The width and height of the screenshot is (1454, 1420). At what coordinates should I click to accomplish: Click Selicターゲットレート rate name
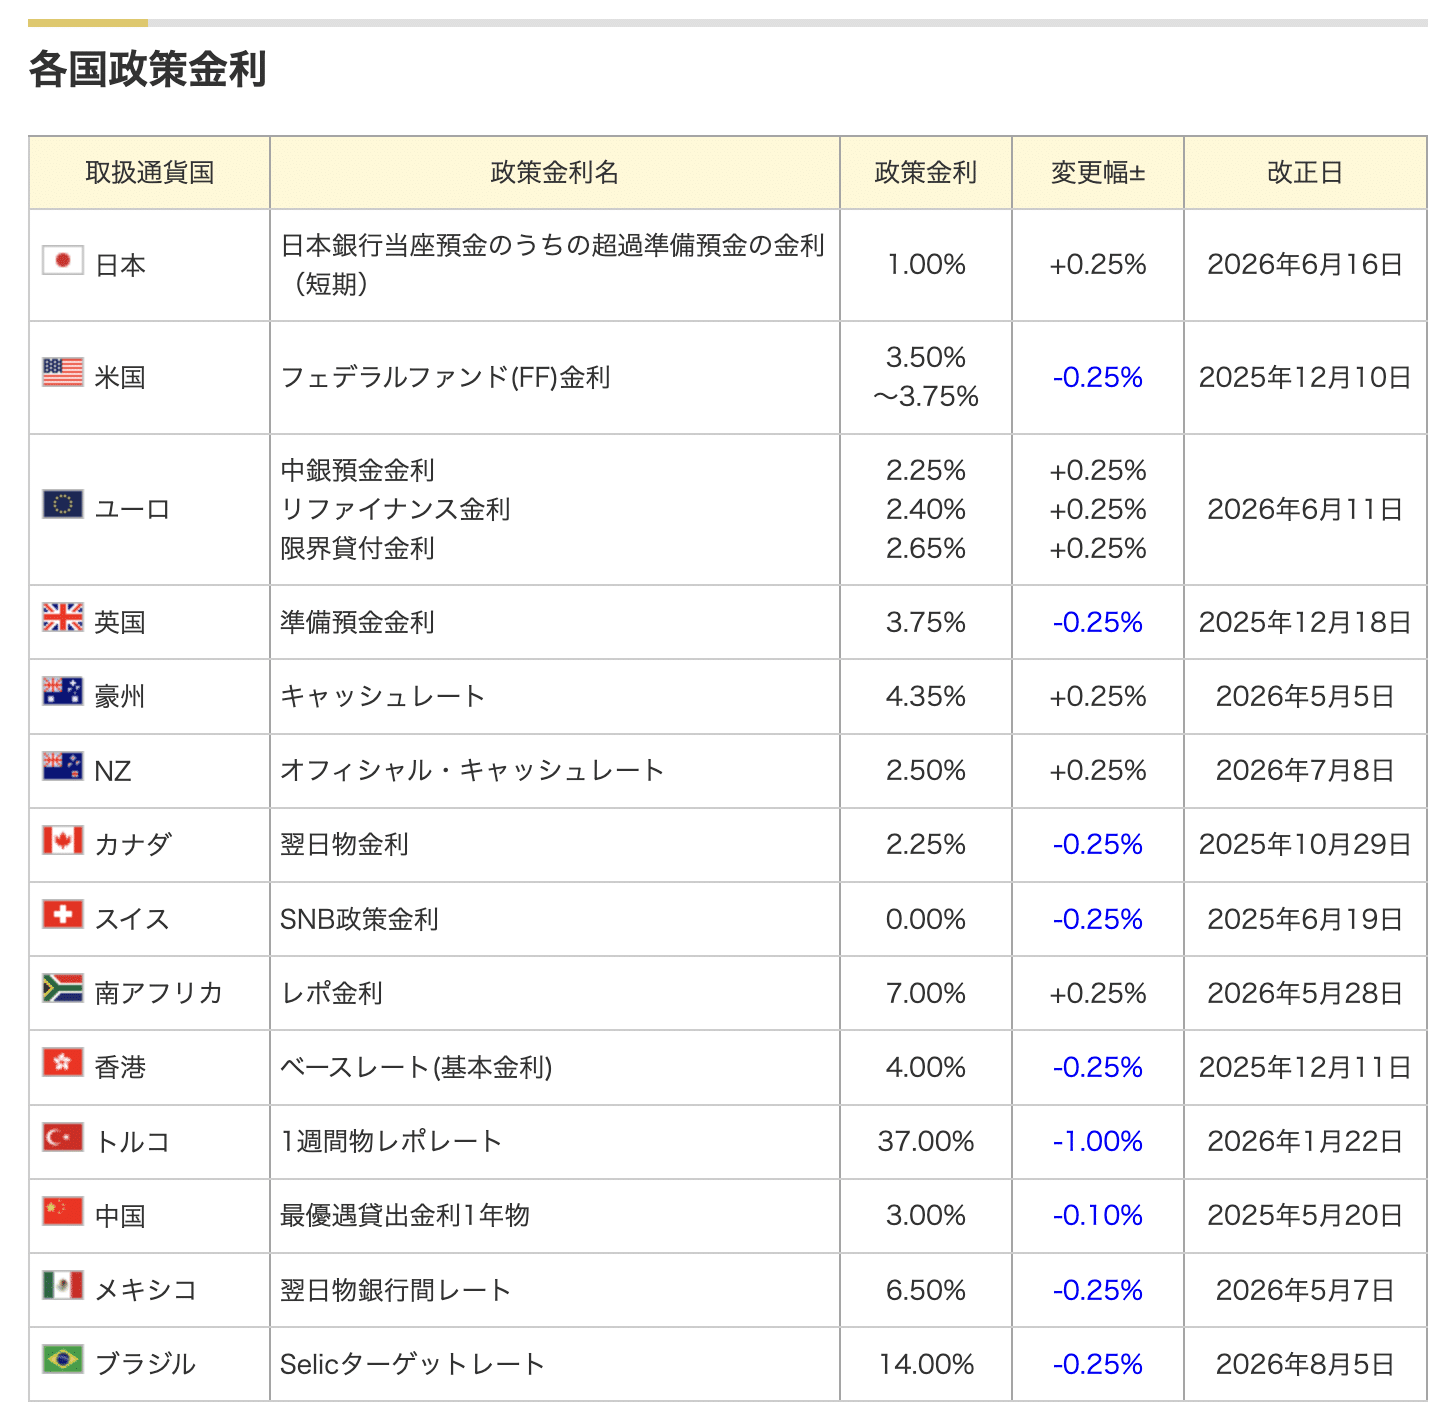pos(413,1364)
